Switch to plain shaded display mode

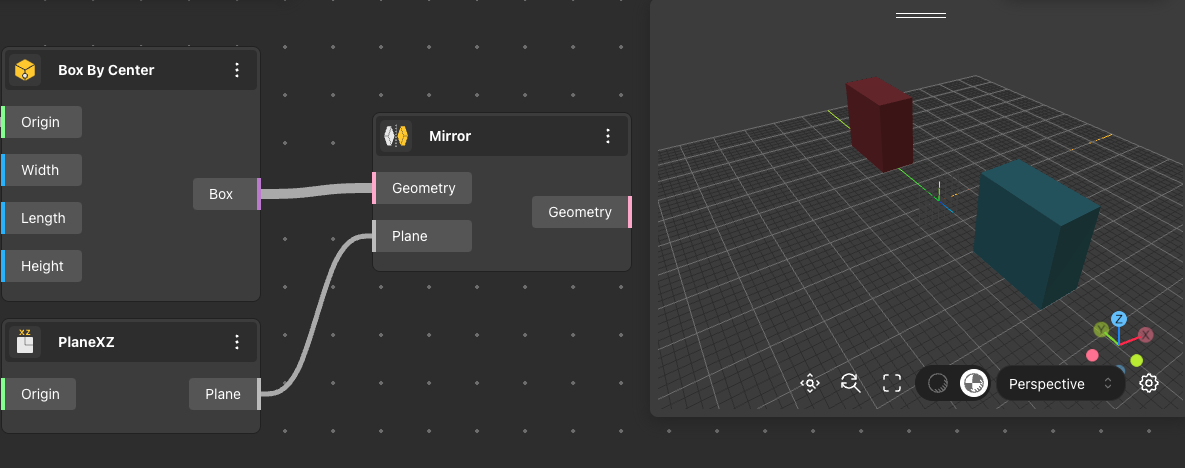(938, 383)
